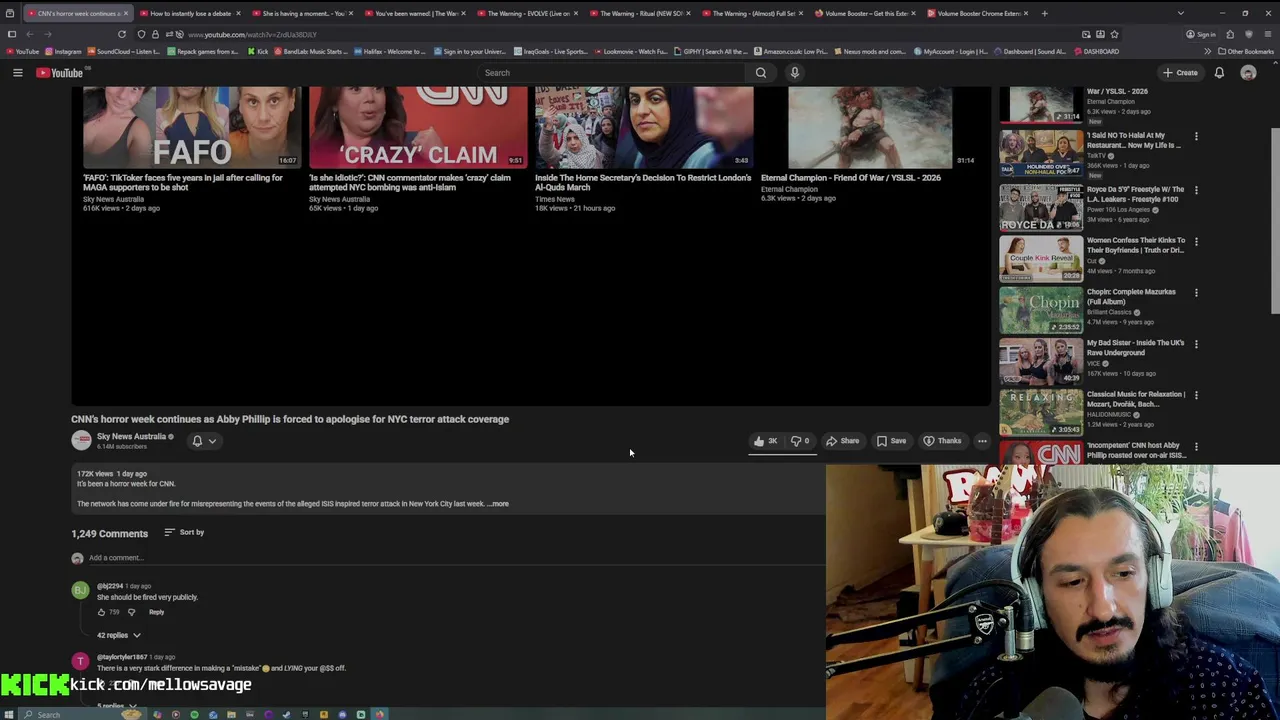Switch to 'You've been warned!' tab
Screen dimensions: 1280x720
[x=415, y=13]
